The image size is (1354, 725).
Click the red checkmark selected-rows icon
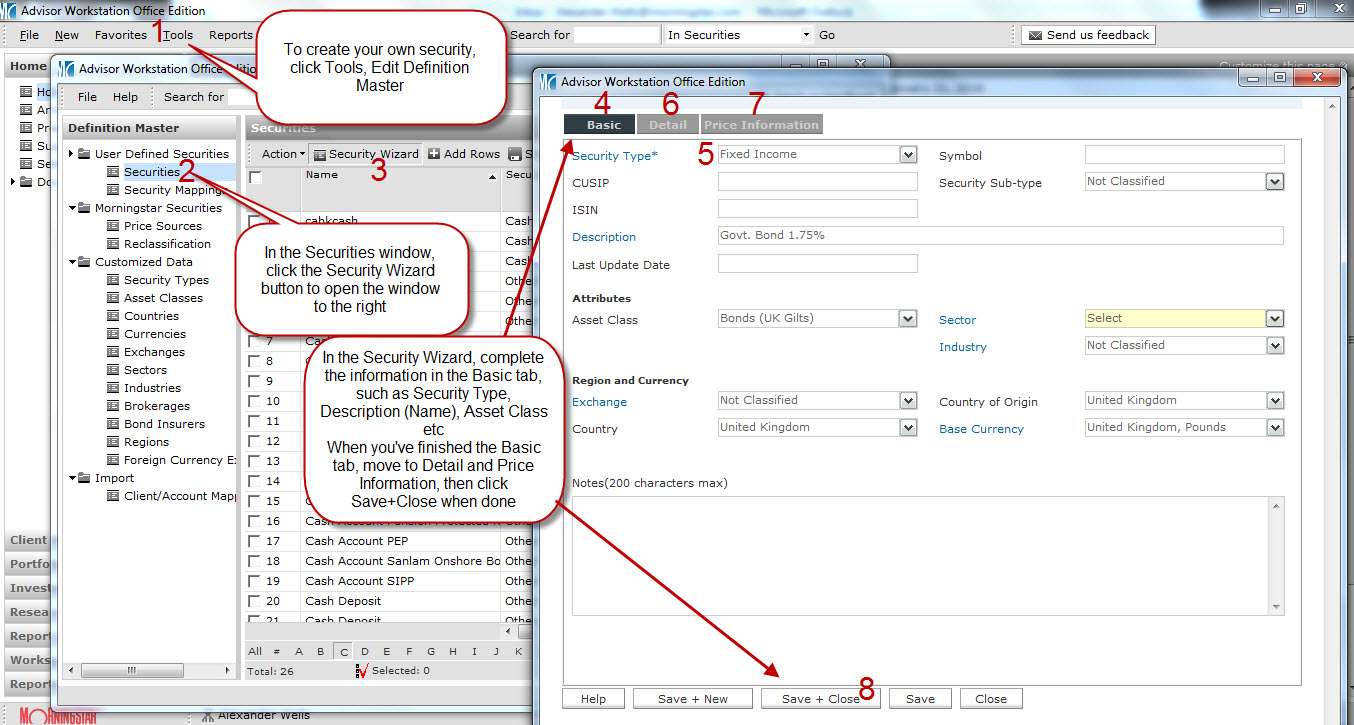(x=361, y=671)
